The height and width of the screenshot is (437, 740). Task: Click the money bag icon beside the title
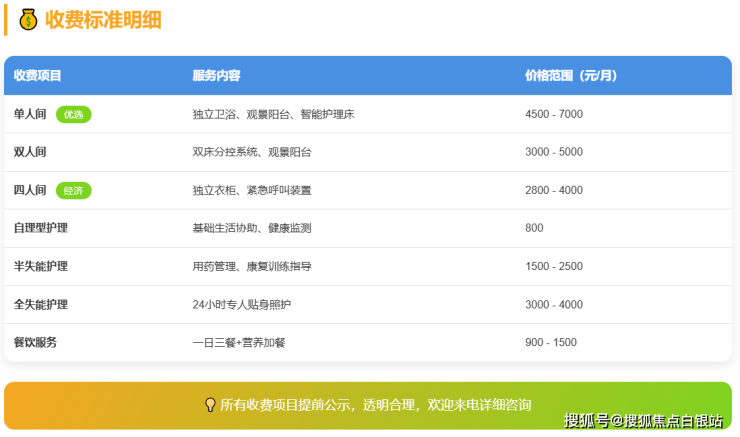tap(28, 19)
